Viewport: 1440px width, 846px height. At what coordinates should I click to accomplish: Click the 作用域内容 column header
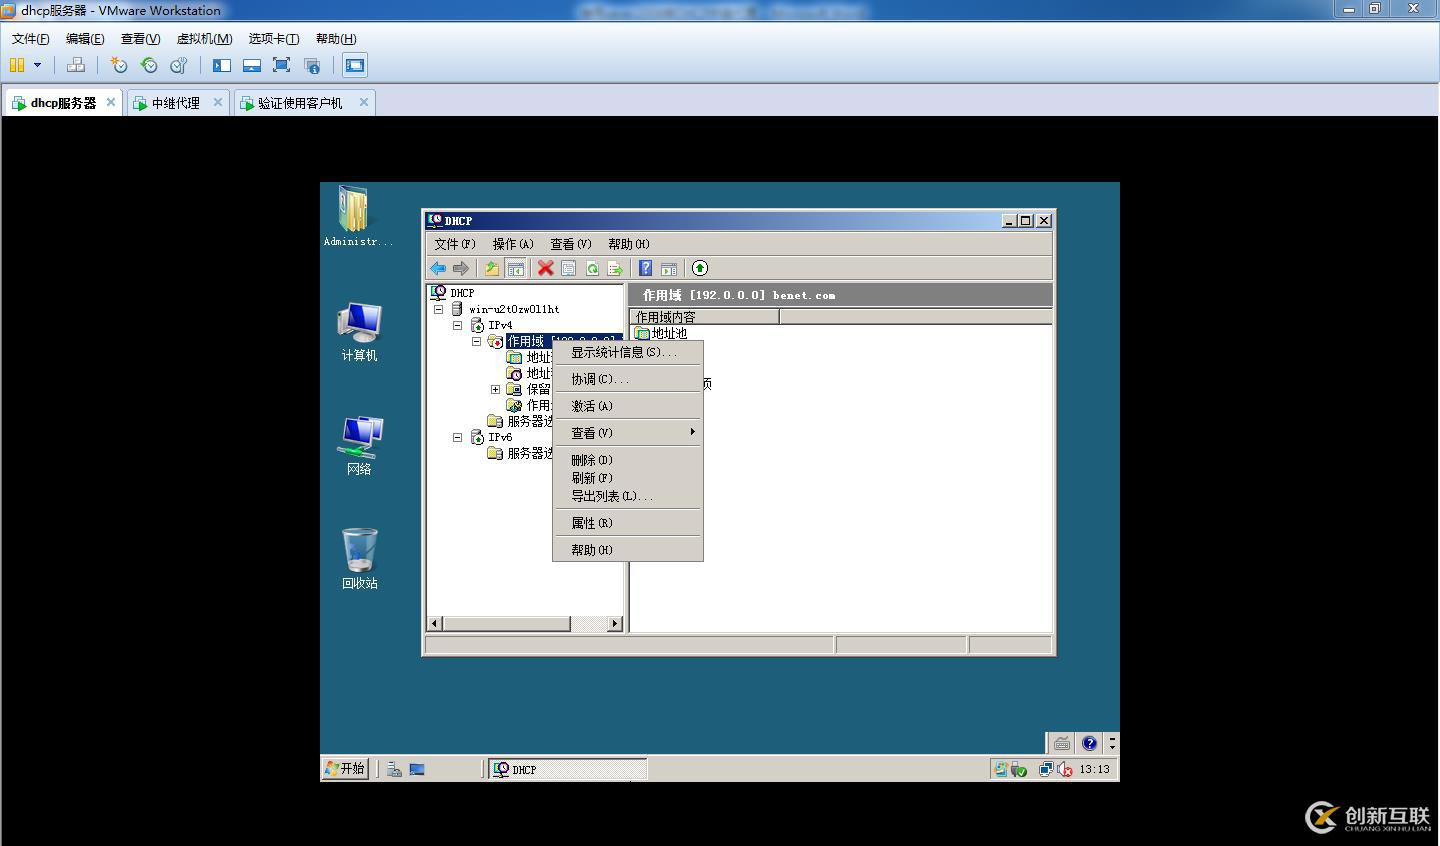tap(705, 317)
